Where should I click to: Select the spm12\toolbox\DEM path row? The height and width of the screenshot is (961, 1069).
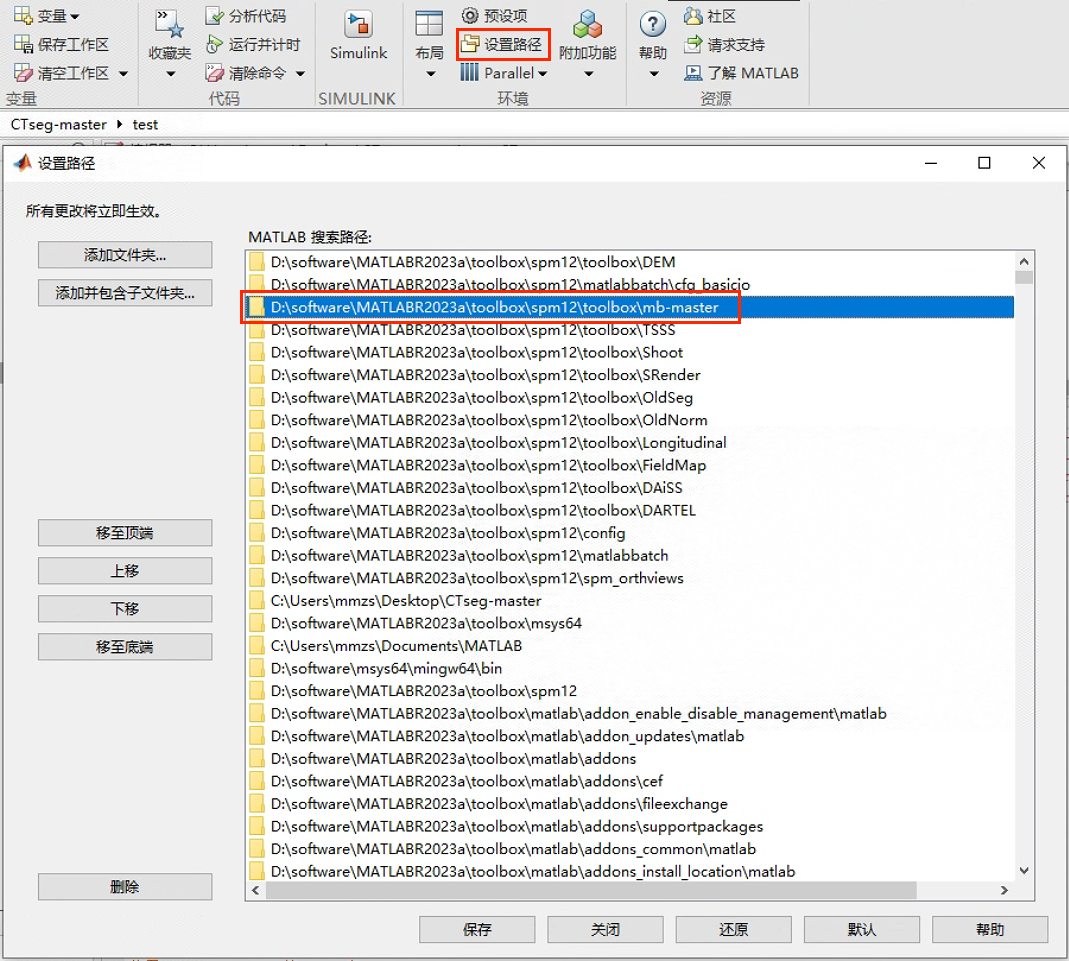[x=630, y=262]
